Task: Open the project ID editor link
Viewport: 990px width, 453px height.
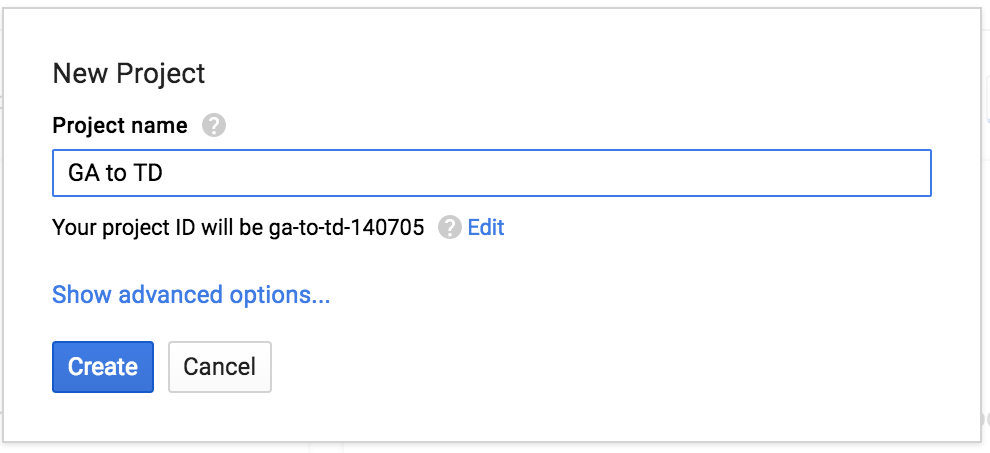Action: point(486,227)
